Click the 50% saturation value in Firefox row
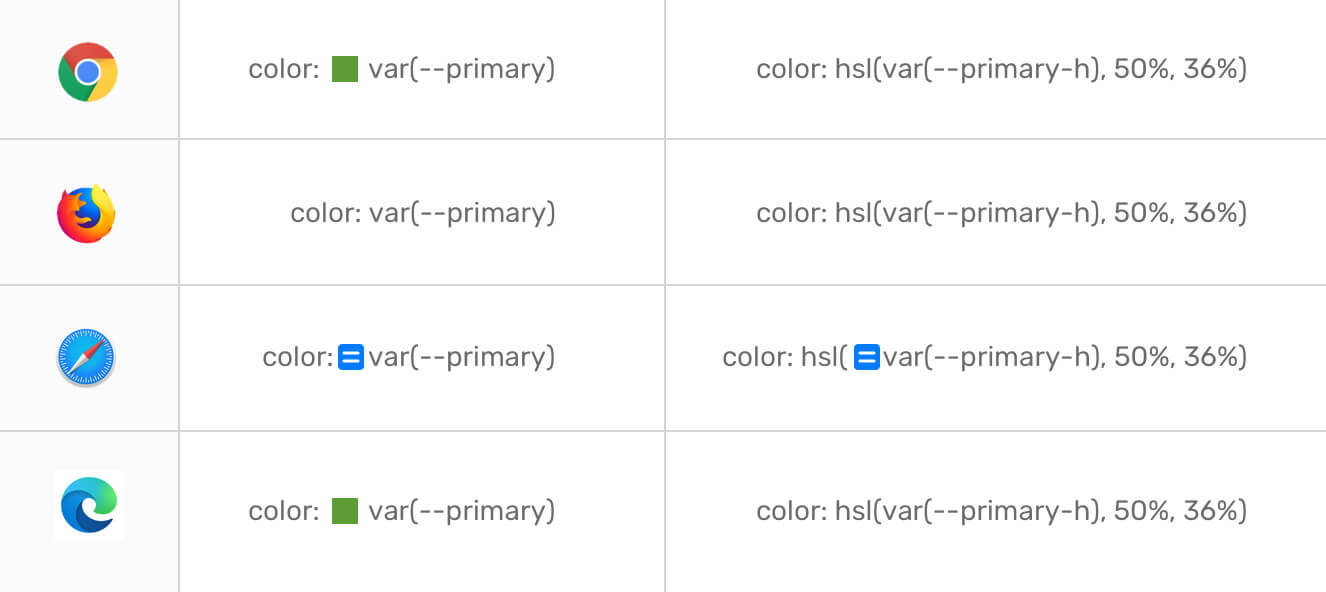The width and height of the screenshot is (1326, 592). pyautogui.click(x=1140, y=213)
